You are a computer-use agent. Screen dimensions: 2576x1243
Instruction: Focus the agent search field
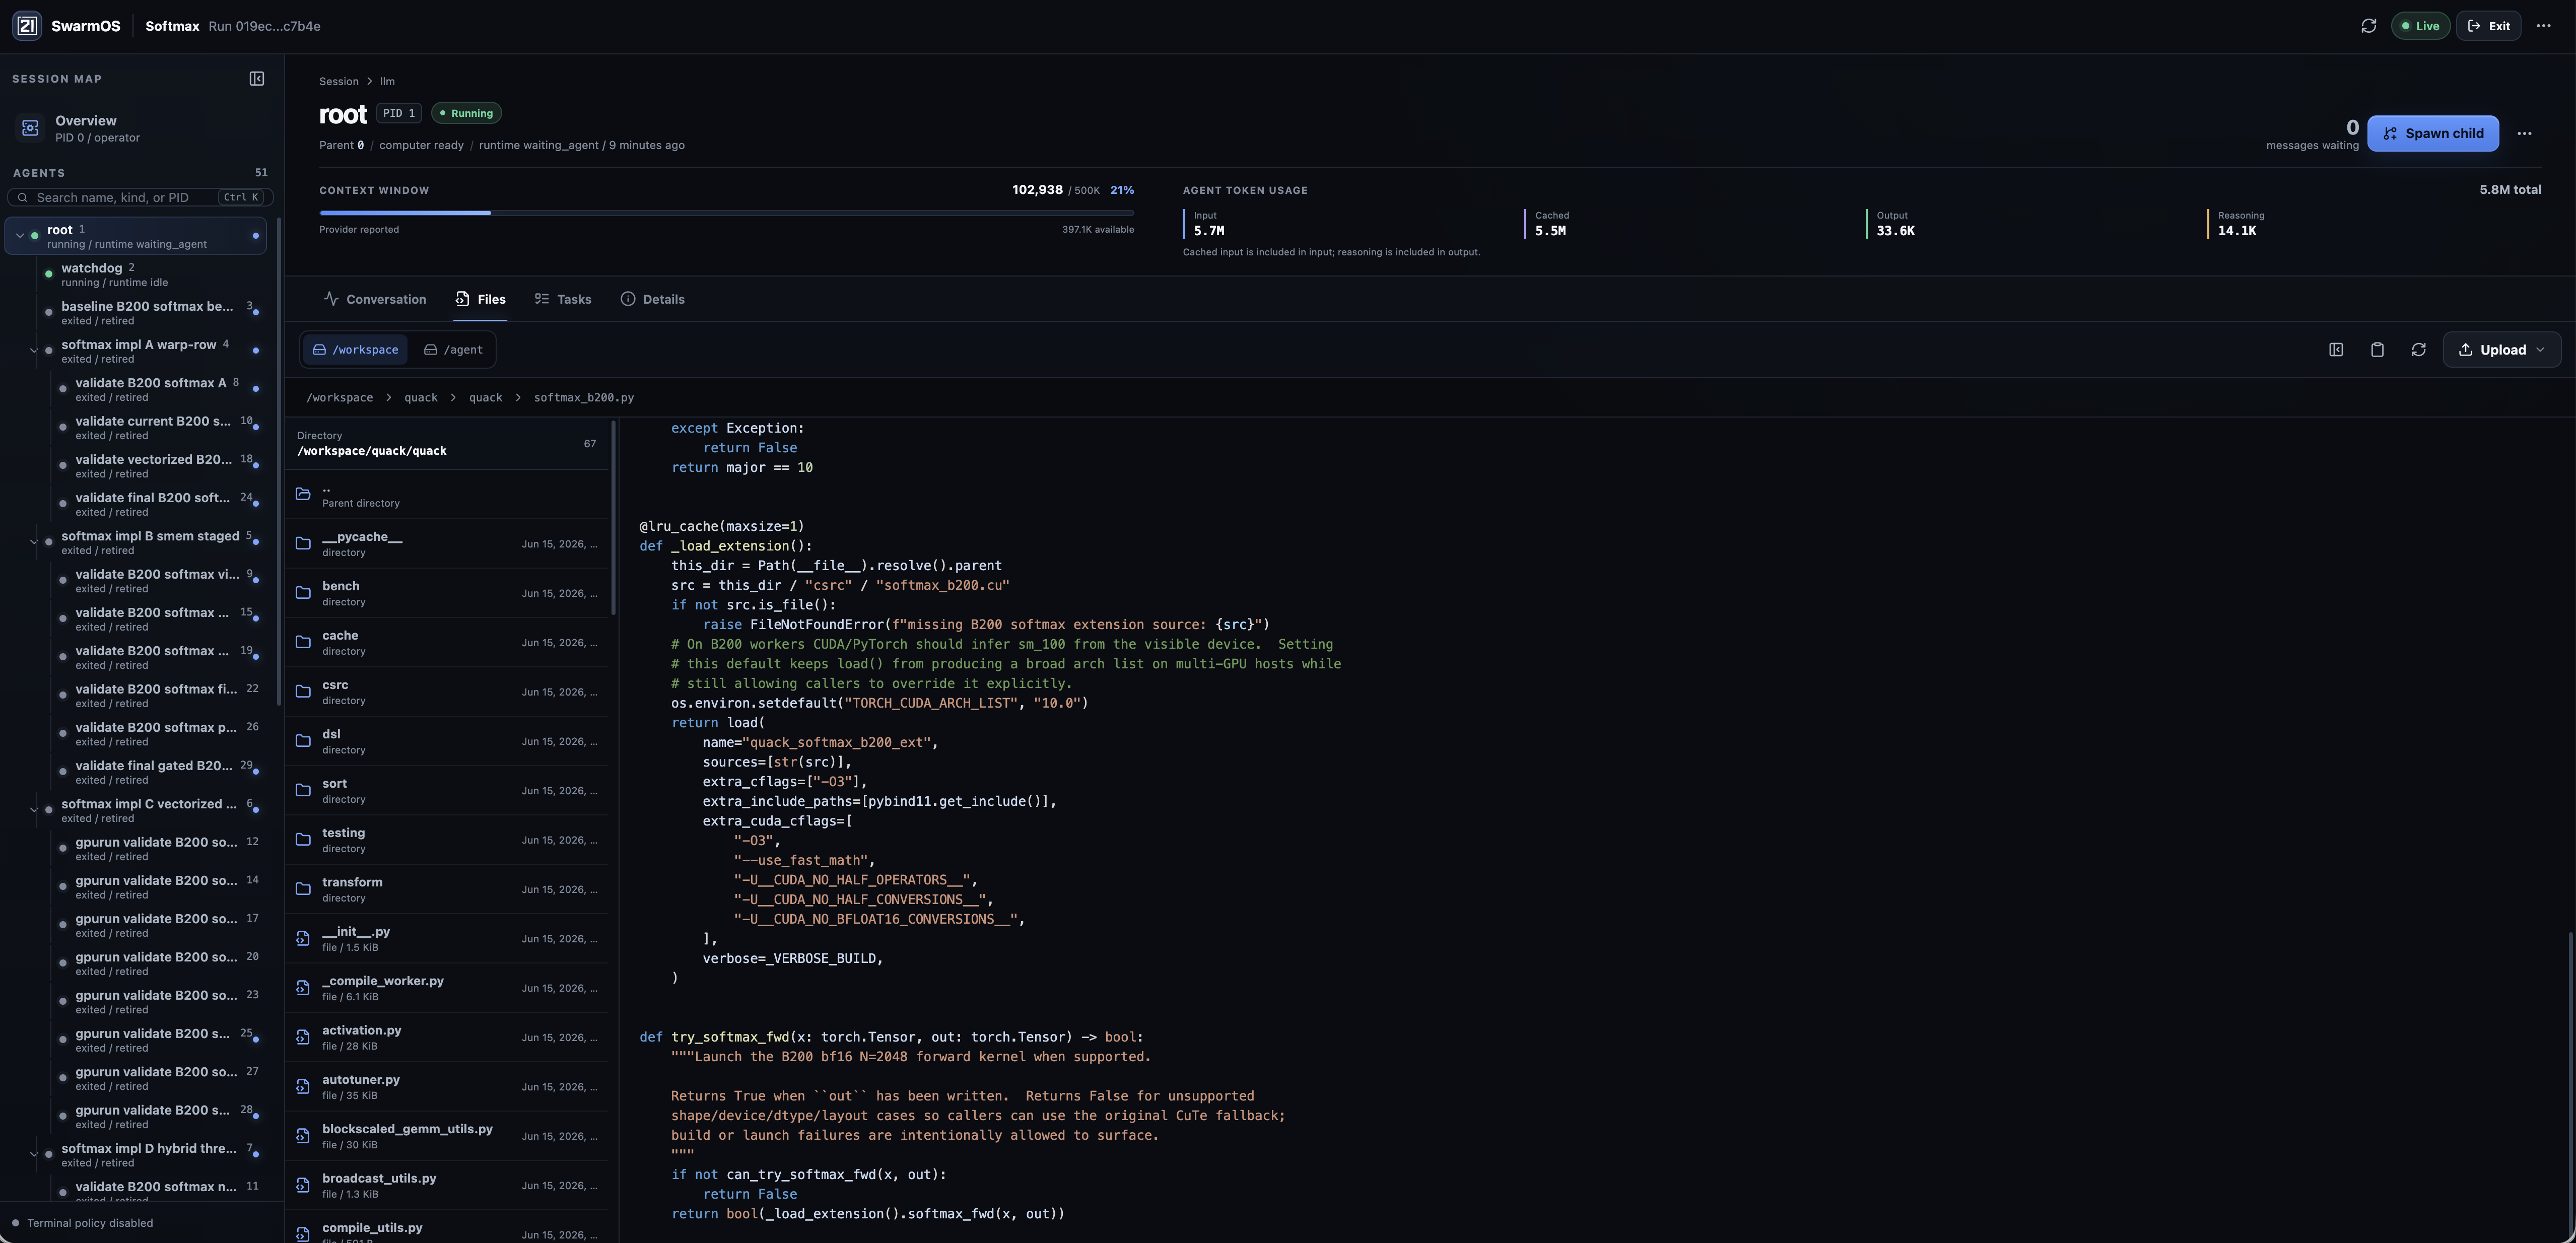click(140, 197)
